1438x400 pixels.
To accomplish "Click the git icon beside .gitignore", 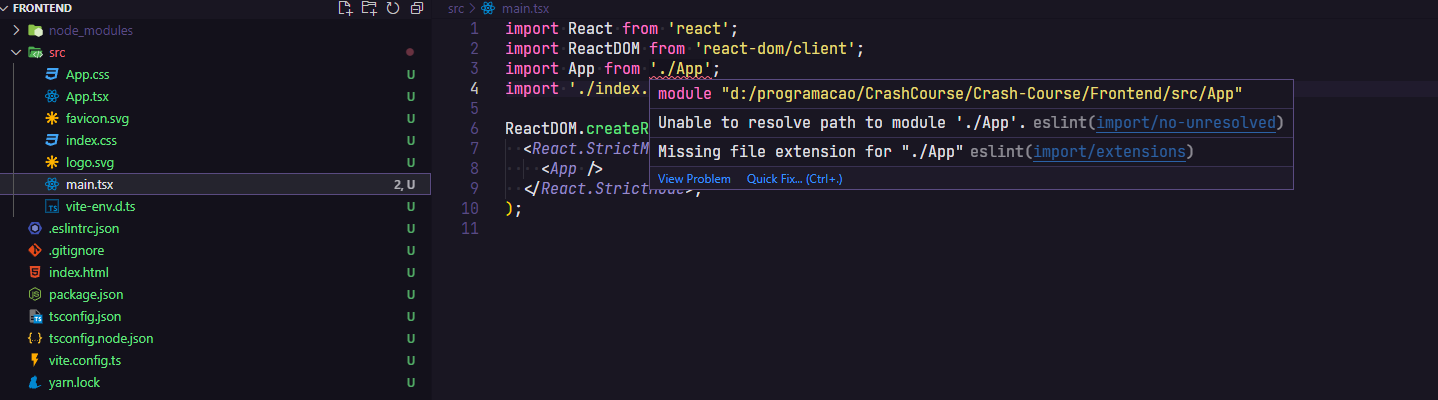I will pos(35,250).
